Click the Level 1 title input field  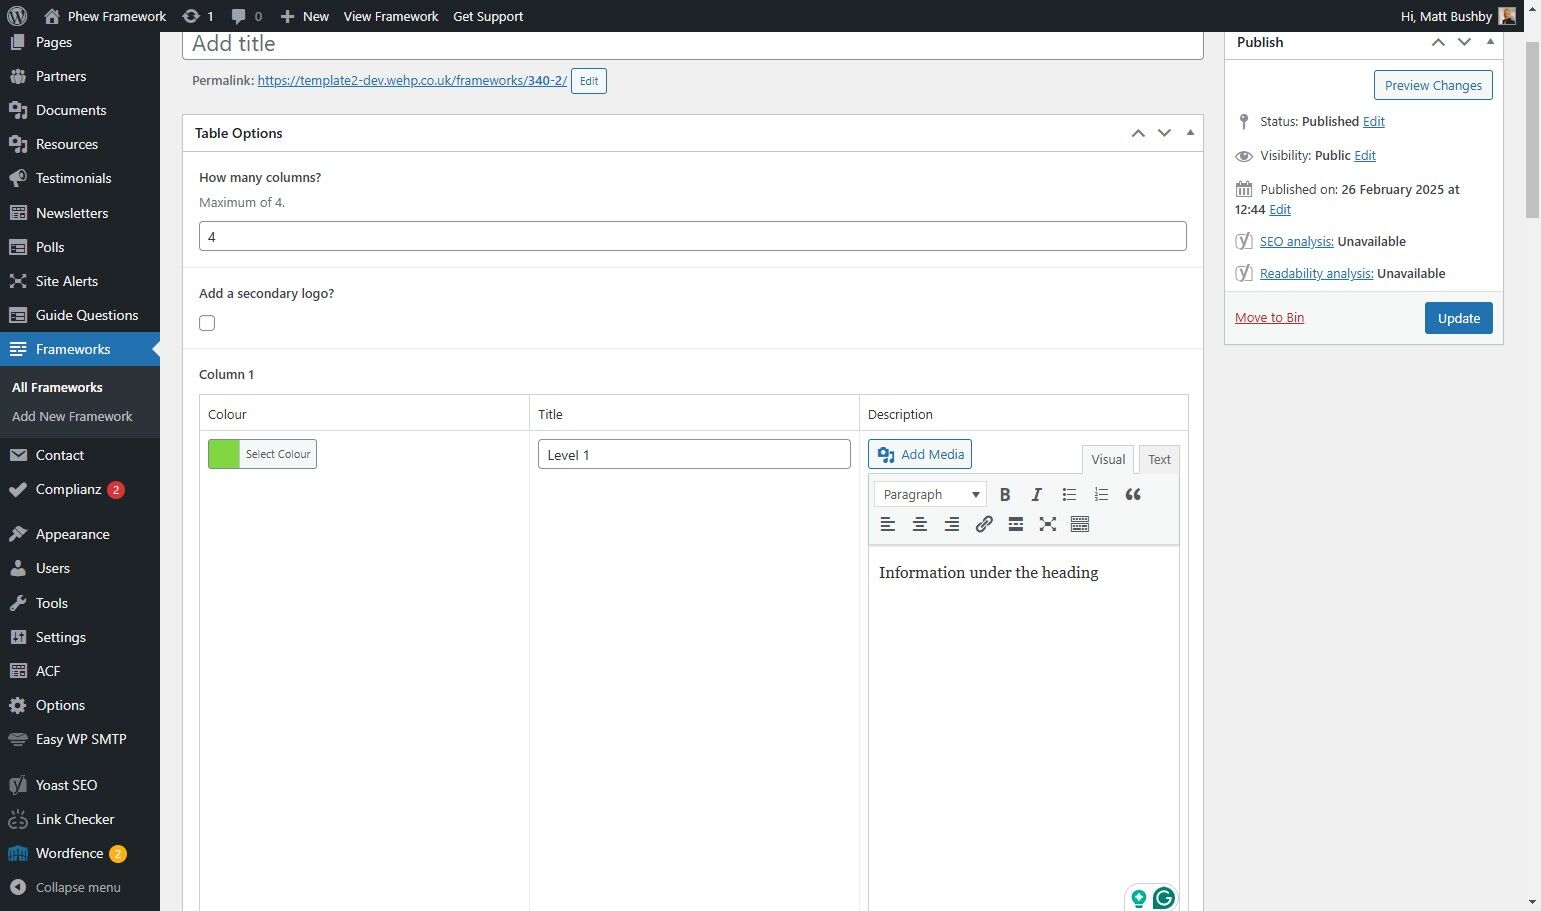pyautogui.click(x=694, y=455)
